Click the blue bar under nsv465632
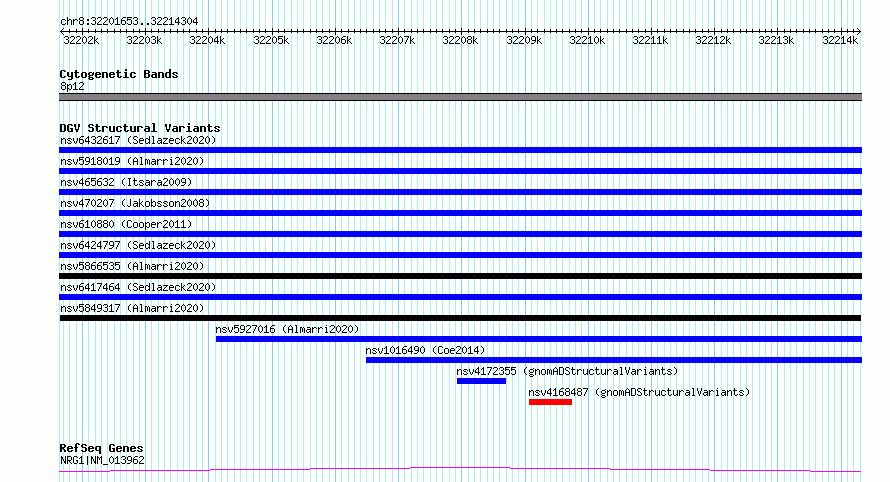This screenshot has height=482, width=890. (x=460, y=192)
